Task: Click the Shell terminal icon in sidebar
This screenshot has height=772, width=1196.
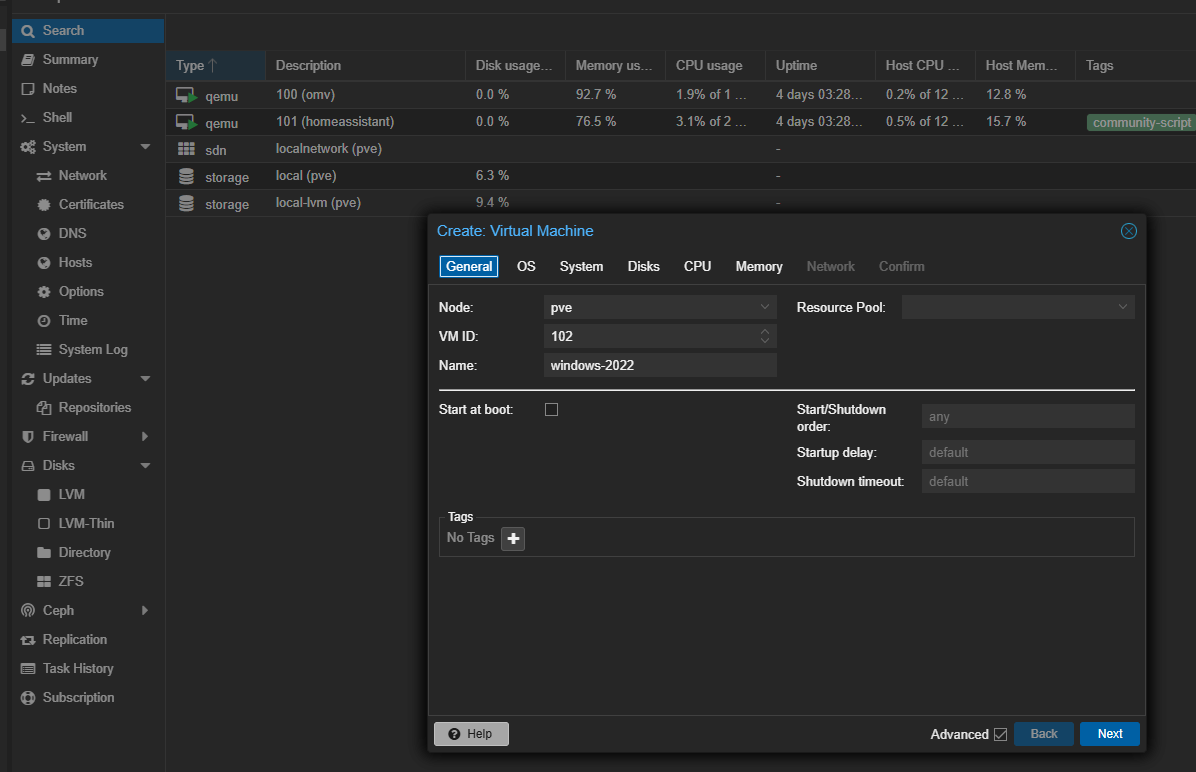Action: pos(28,118)
